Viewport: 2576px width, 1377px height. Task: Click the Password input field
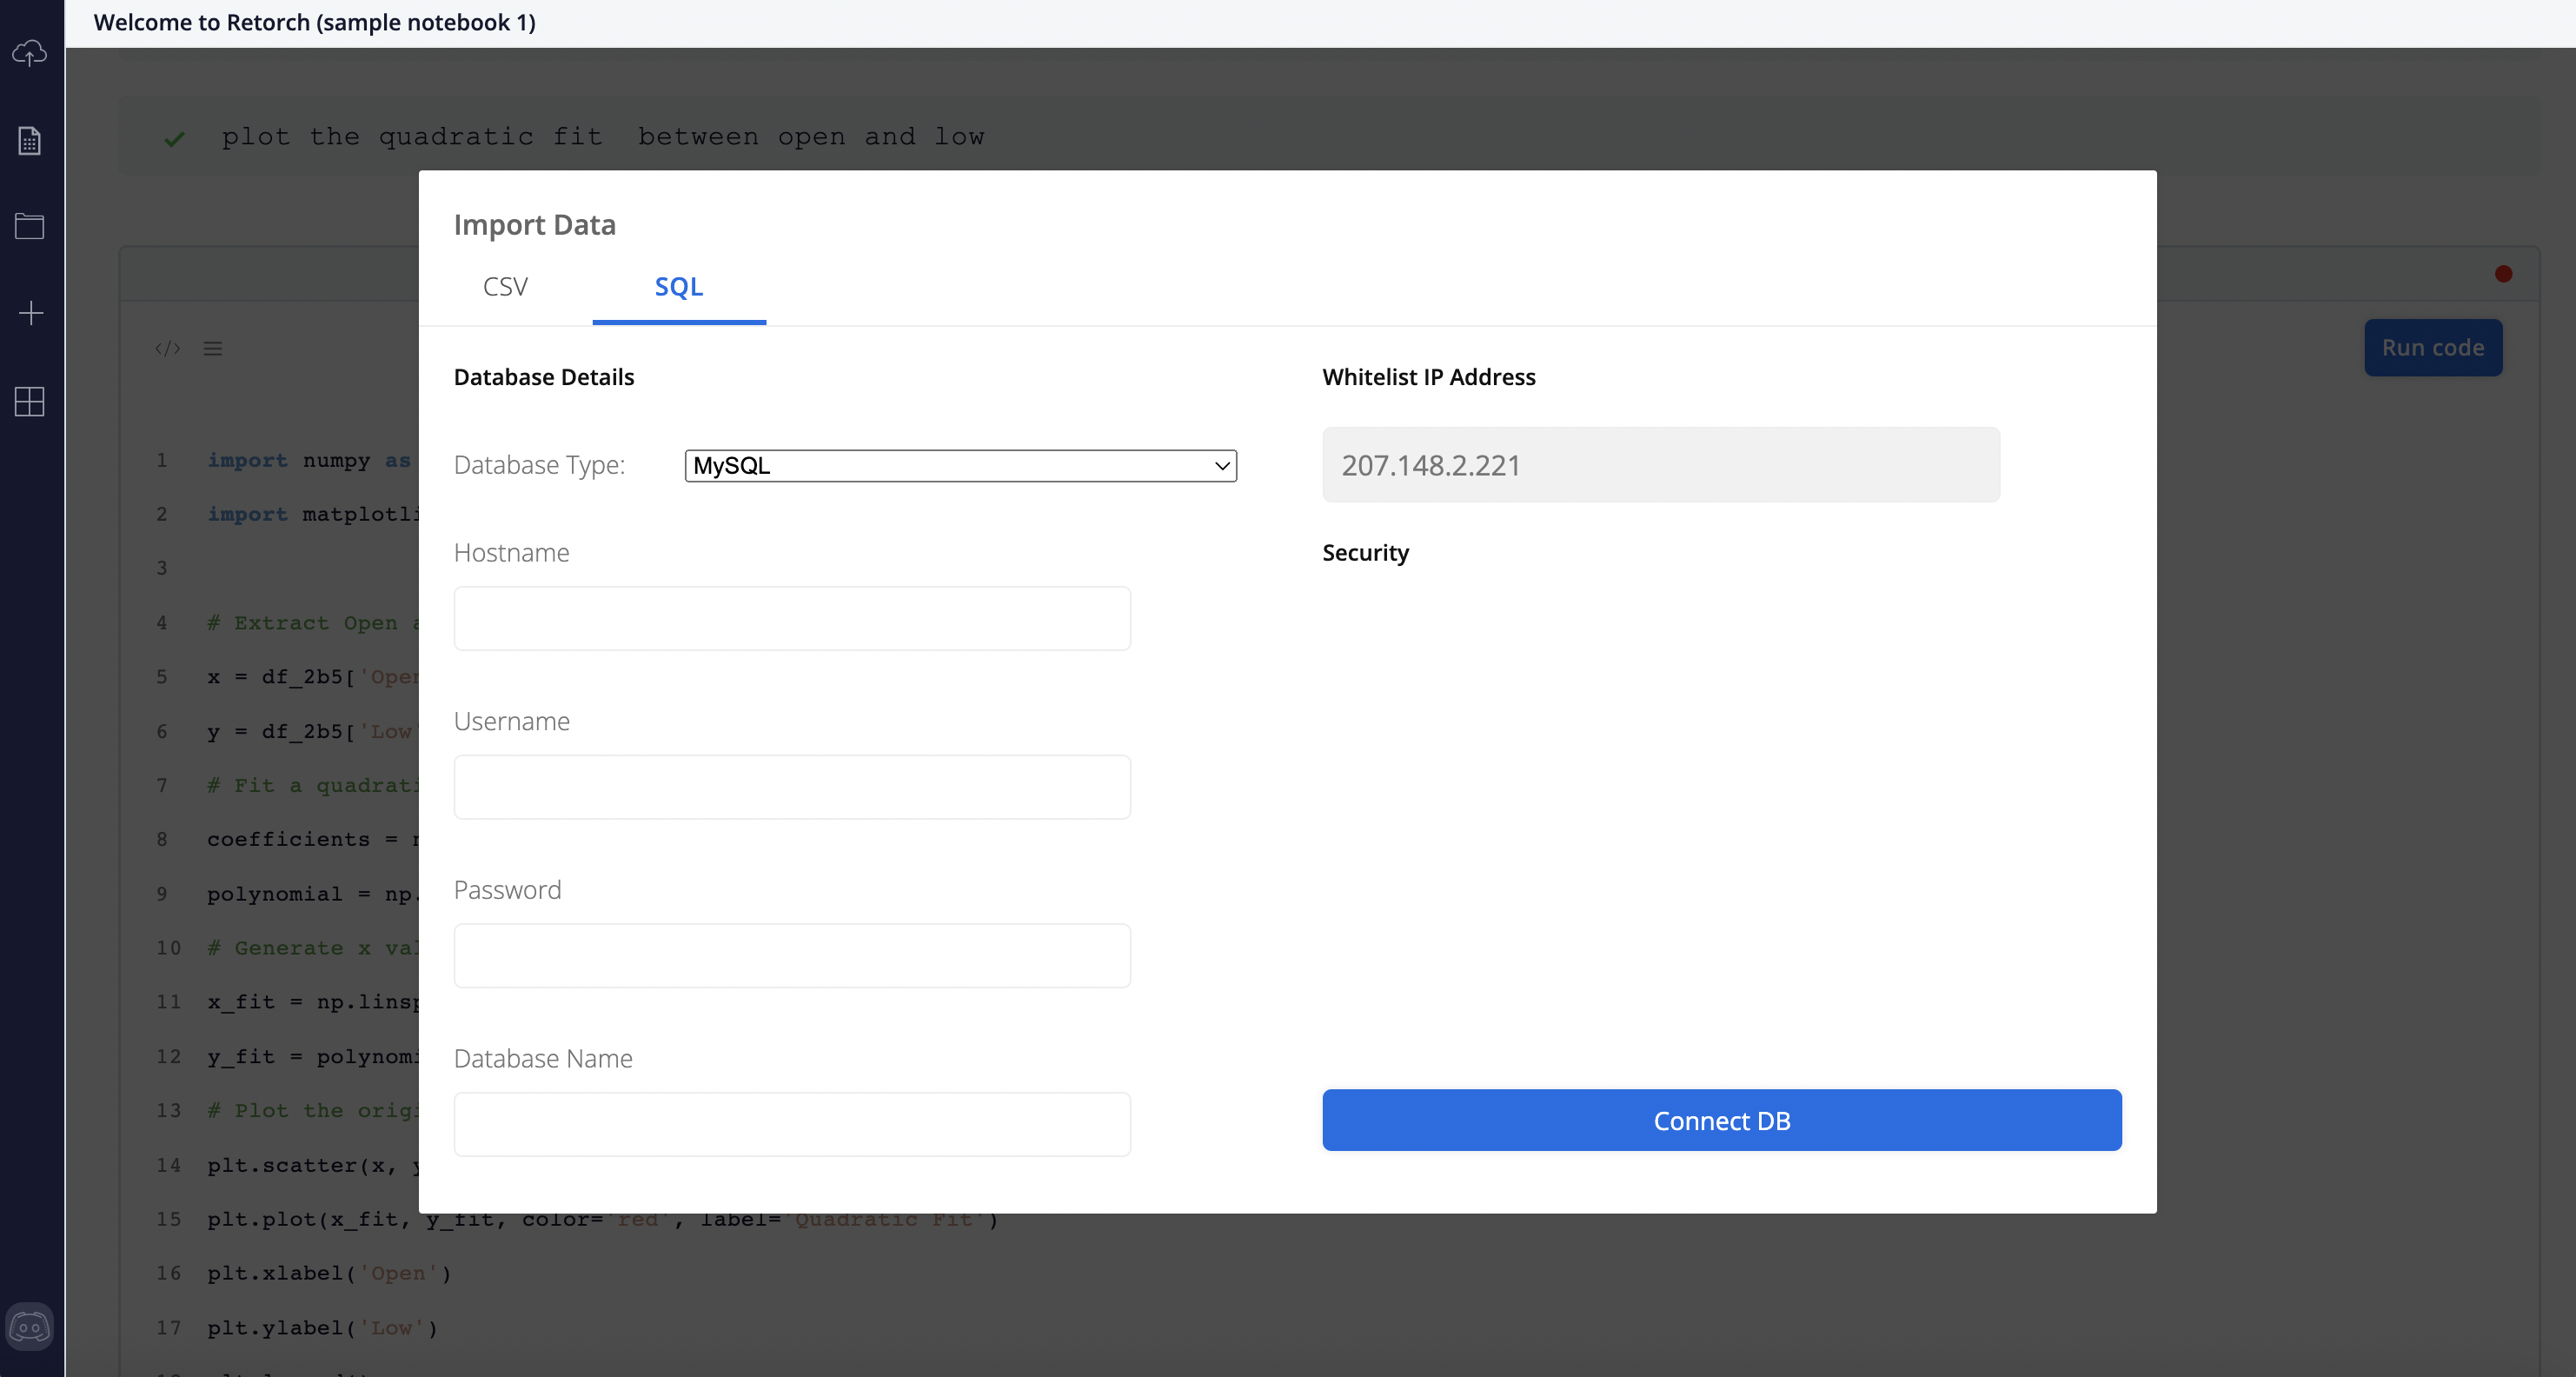click(792, 955)
